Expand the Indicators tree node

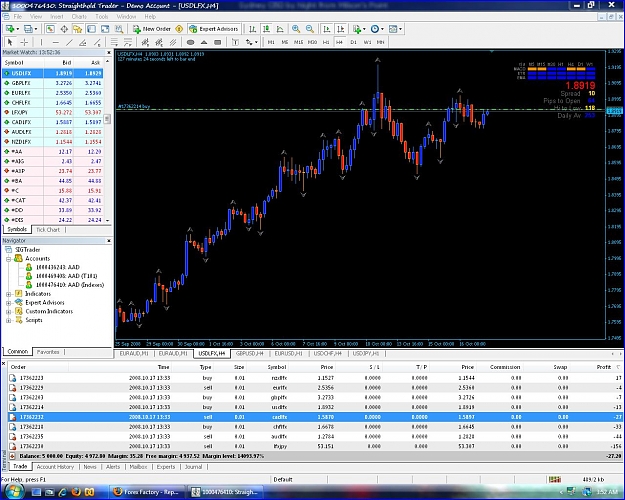pos(8,294)
